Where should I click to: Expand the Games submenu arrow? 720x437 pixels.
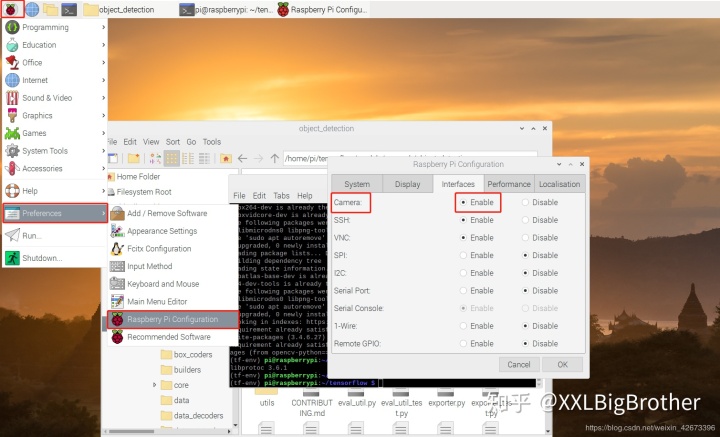(104, 133)
